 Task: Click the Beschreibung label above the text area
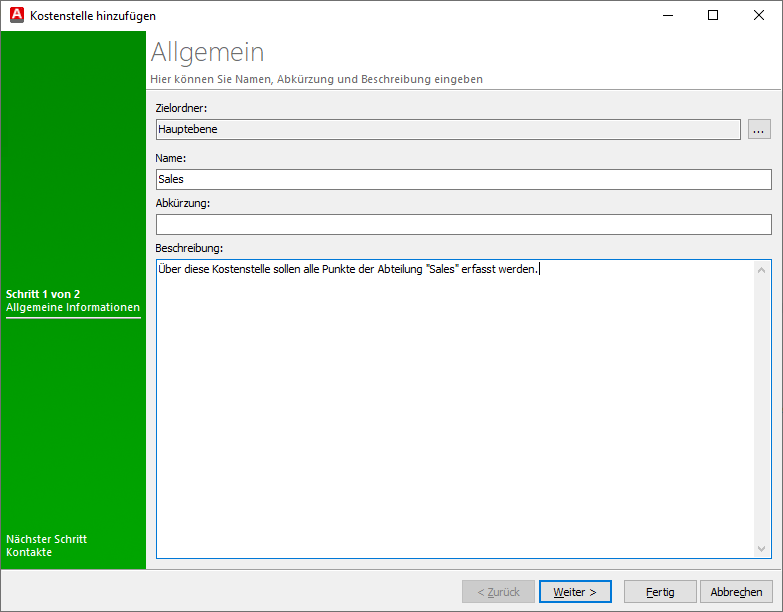pyautogui.click(x=189, y=247)
